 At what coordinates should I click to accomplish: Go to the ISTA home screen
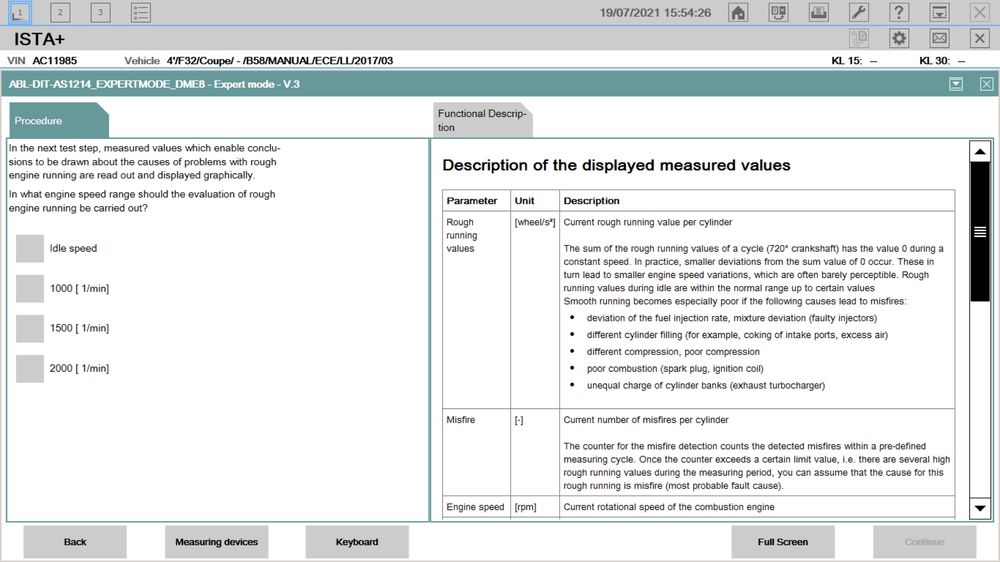click(x=738, y=12)
